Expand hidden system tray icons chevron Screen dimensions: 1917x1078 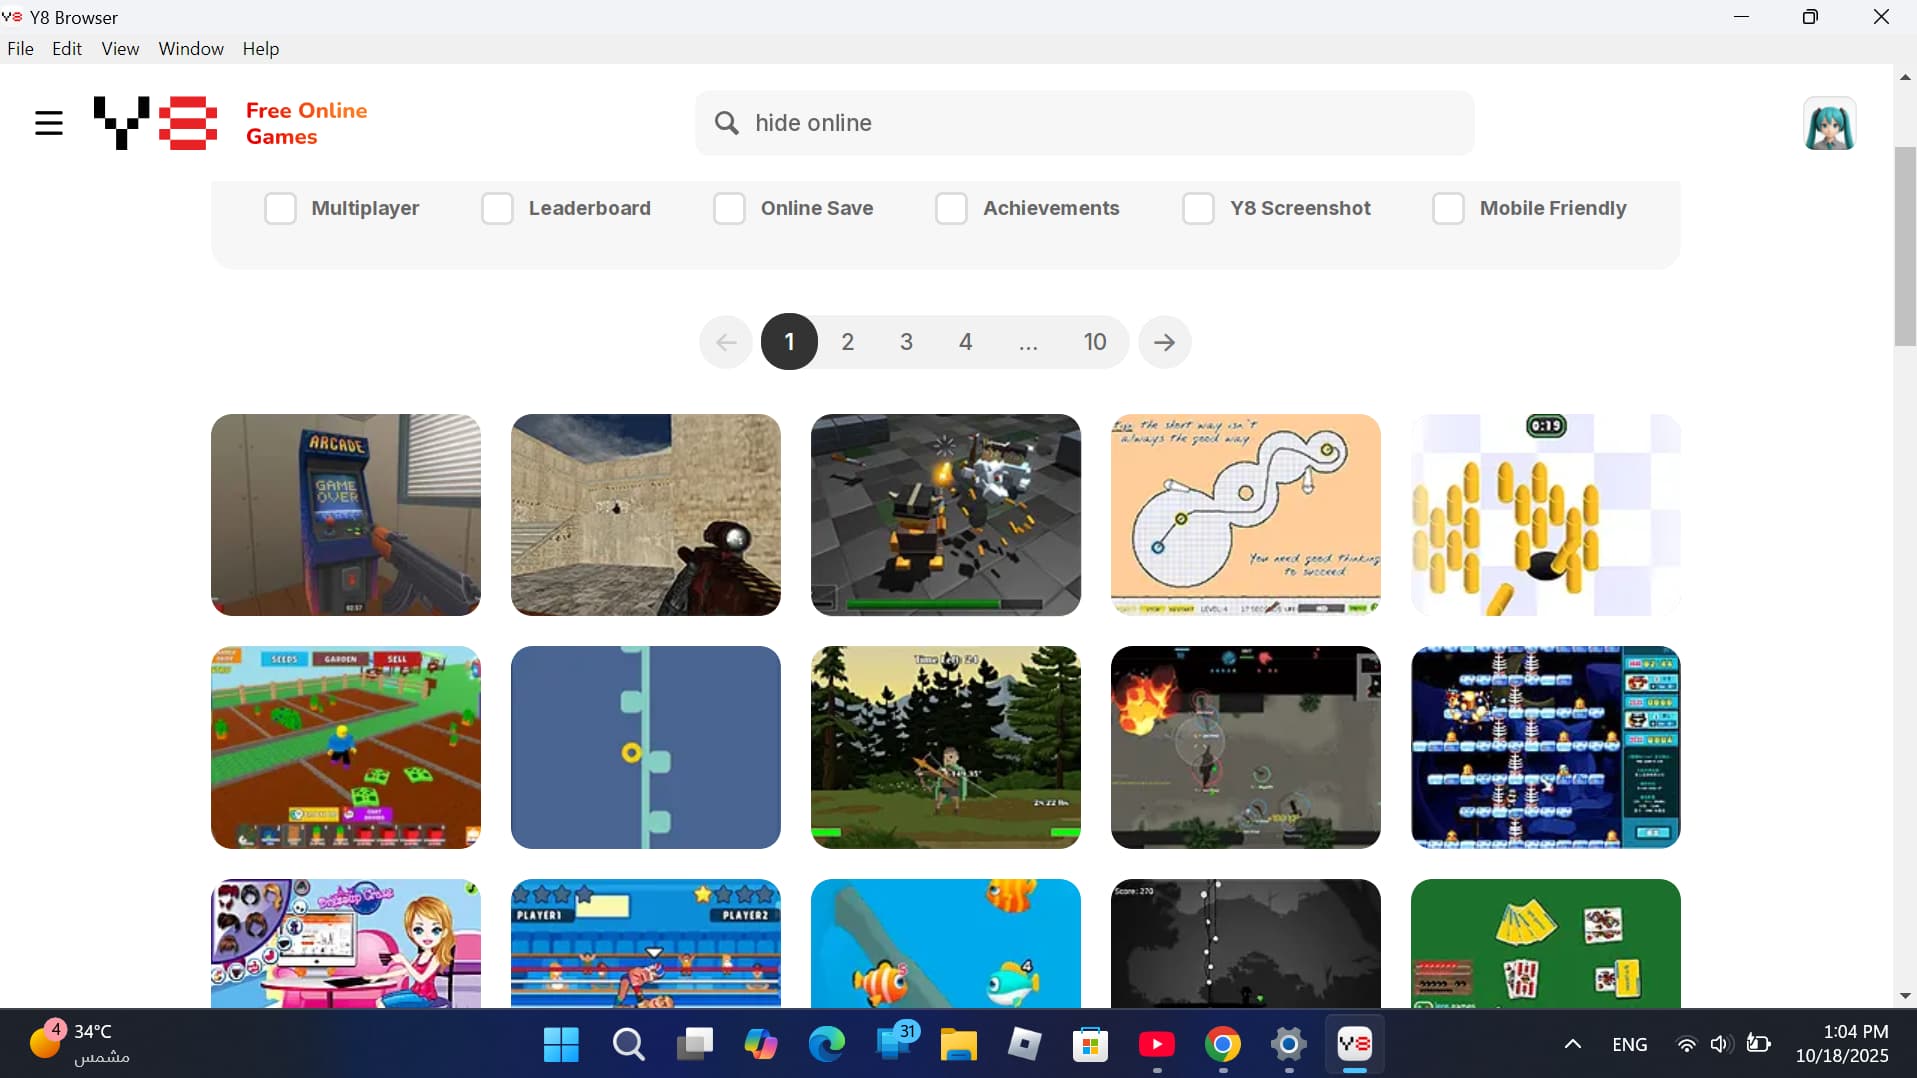pos(1572,1045)
